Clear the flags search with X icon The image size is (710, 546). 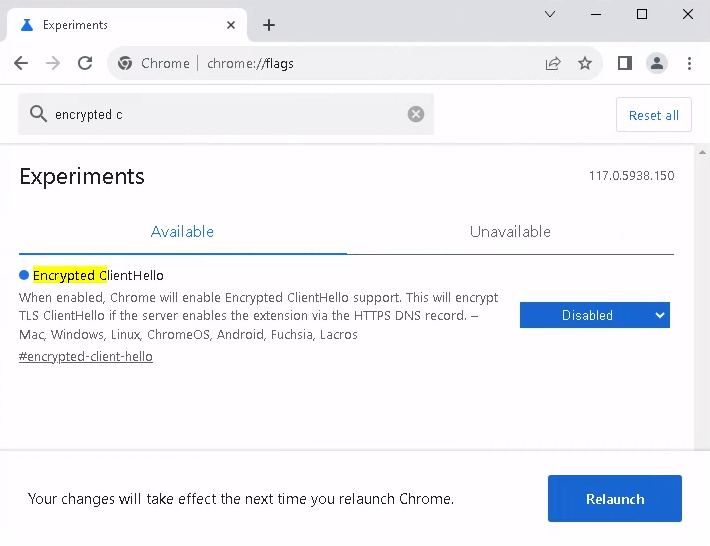[x=416, y=114]
